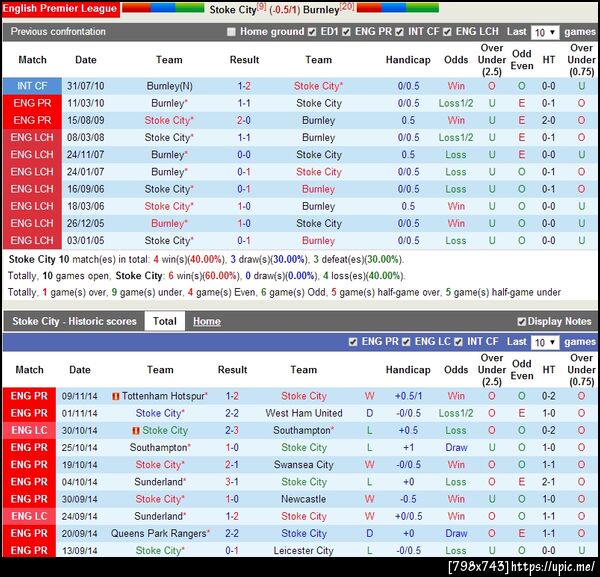
Task: Click the date 09/11/14
Action: (80, 396)
